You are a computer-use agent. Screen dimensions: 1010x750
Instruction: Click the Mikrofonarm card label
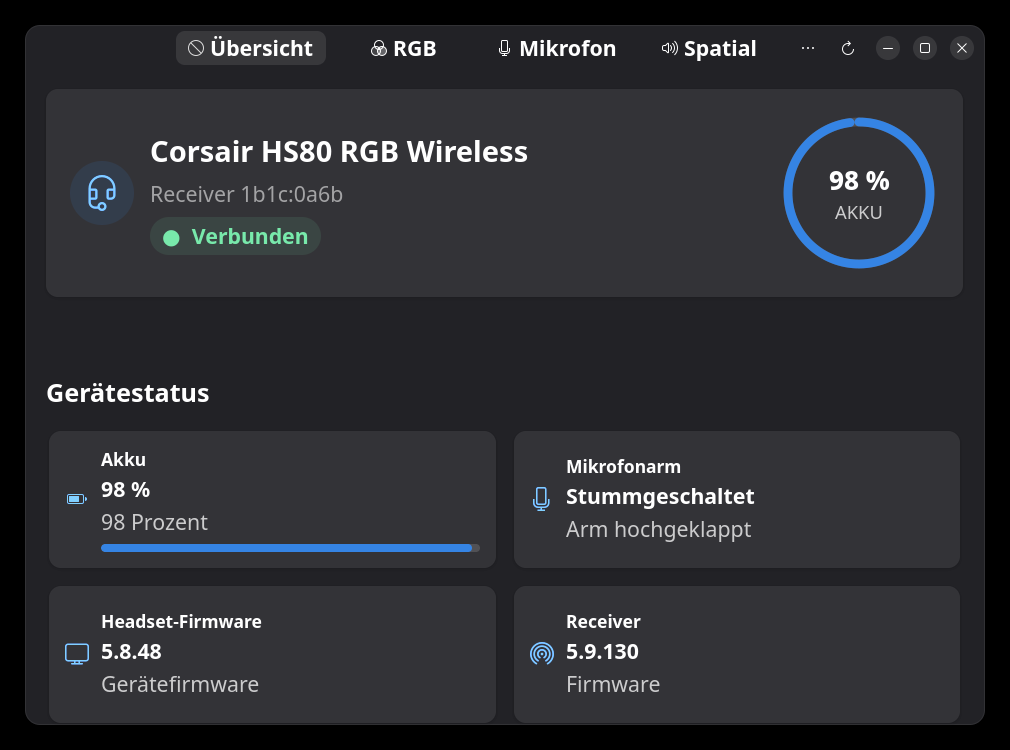coord(624,466)
